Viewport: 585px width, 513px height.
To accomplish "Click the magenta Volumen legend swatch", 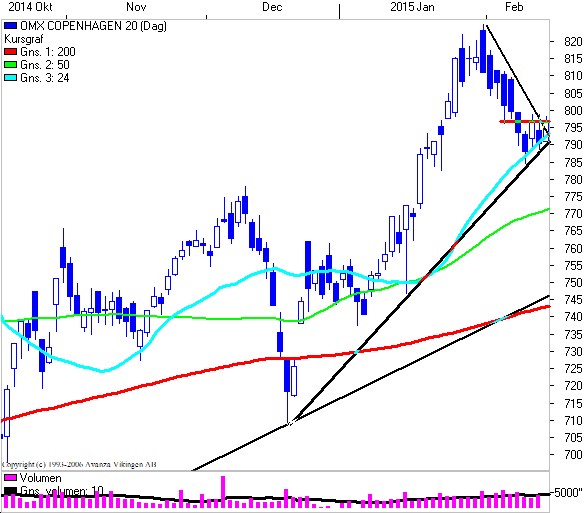I will 10,478.
